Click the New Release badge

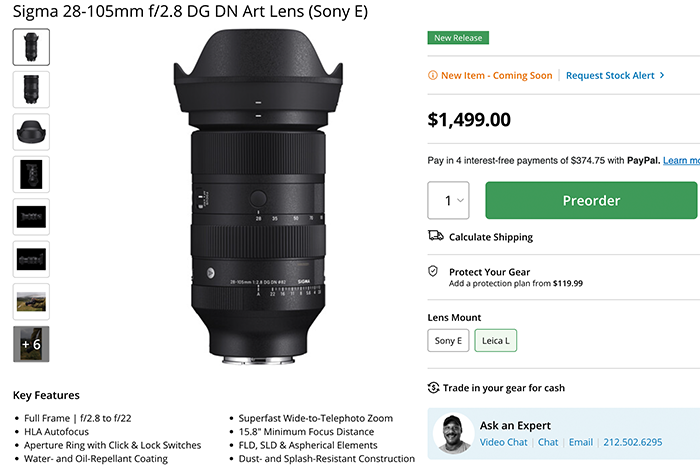(458, 38)
